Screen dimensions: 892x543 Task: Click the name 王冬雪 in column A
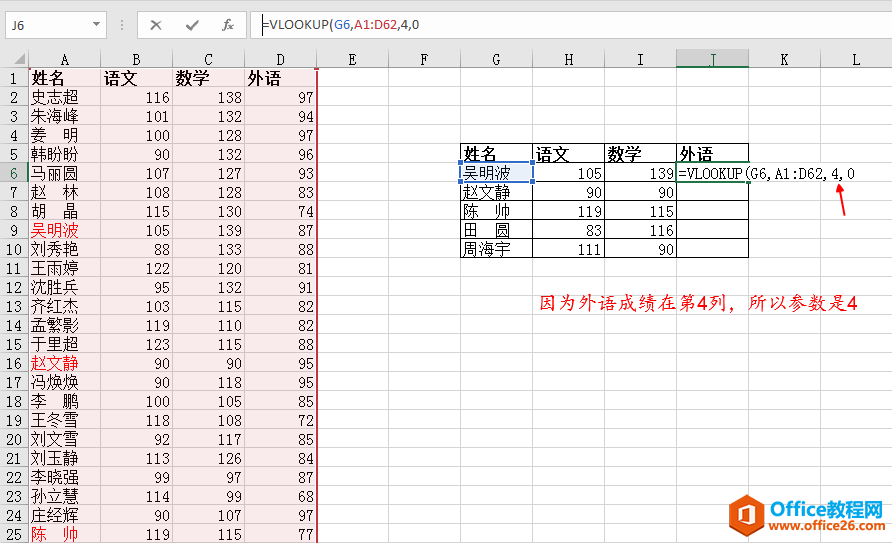click(55, 420)
